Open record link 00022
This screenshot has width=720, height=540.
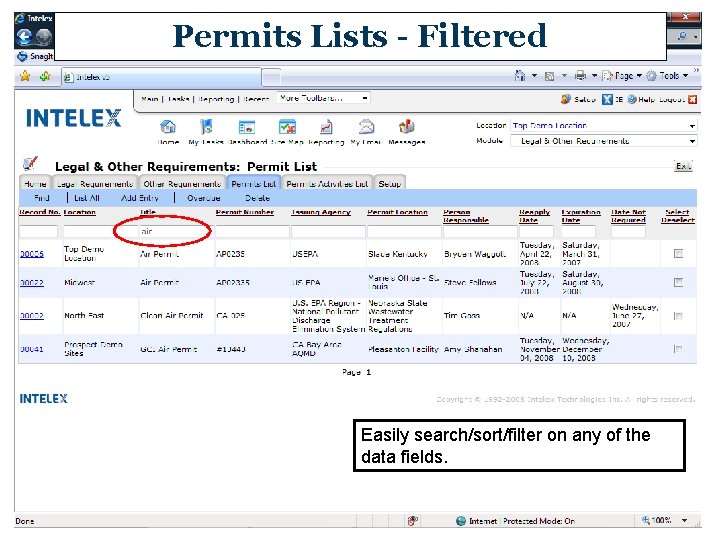pos(32,282)
